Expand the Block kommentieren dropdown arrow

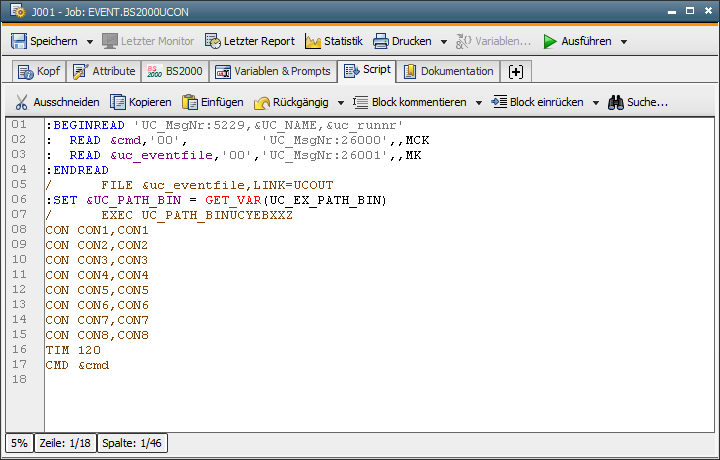coord(478,103)
